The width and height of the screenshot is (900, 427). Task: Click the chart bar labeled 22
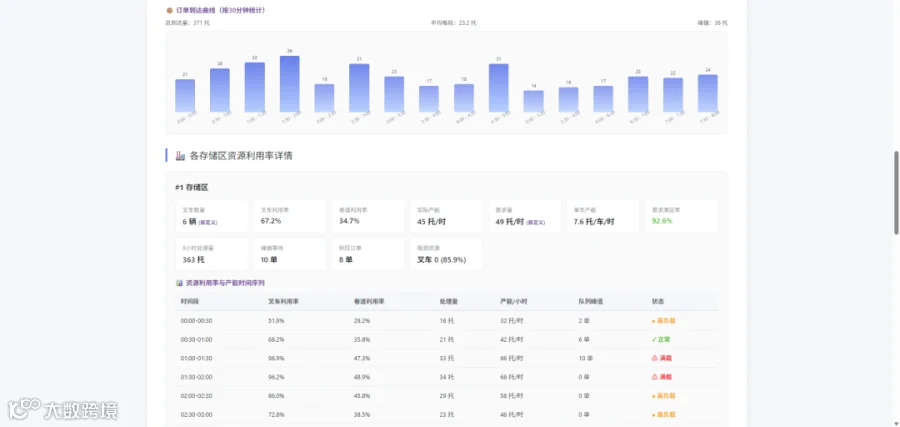[x=673, y=95]
